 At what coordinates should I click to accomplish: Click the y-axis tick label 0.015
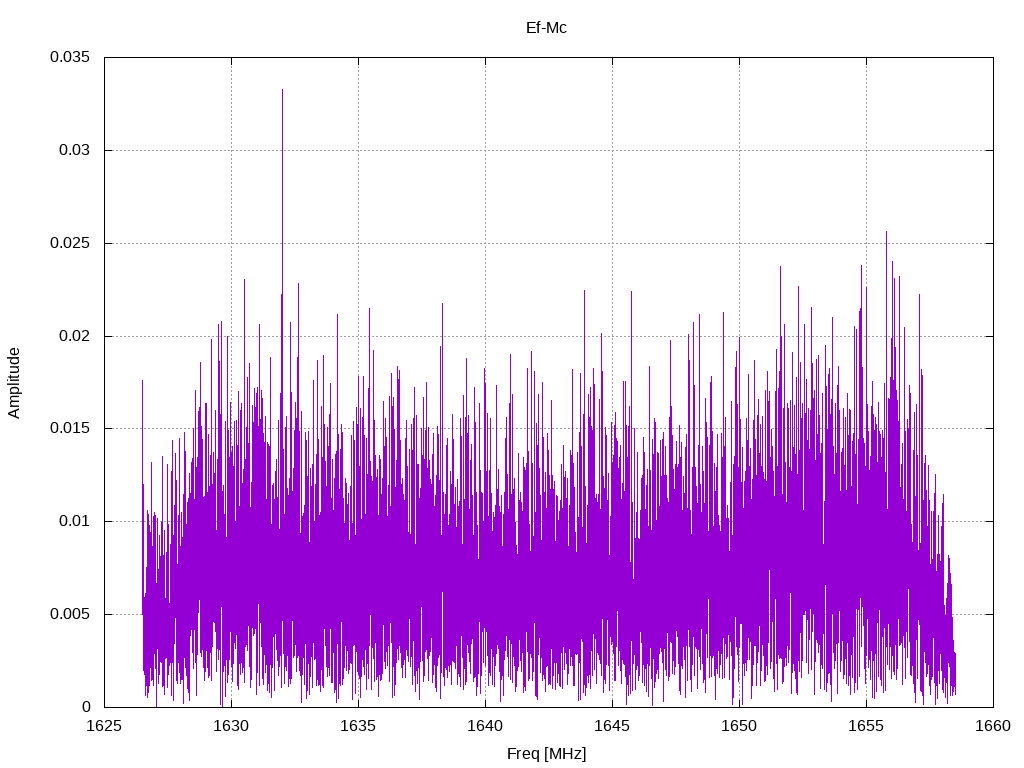coord(70,428)
